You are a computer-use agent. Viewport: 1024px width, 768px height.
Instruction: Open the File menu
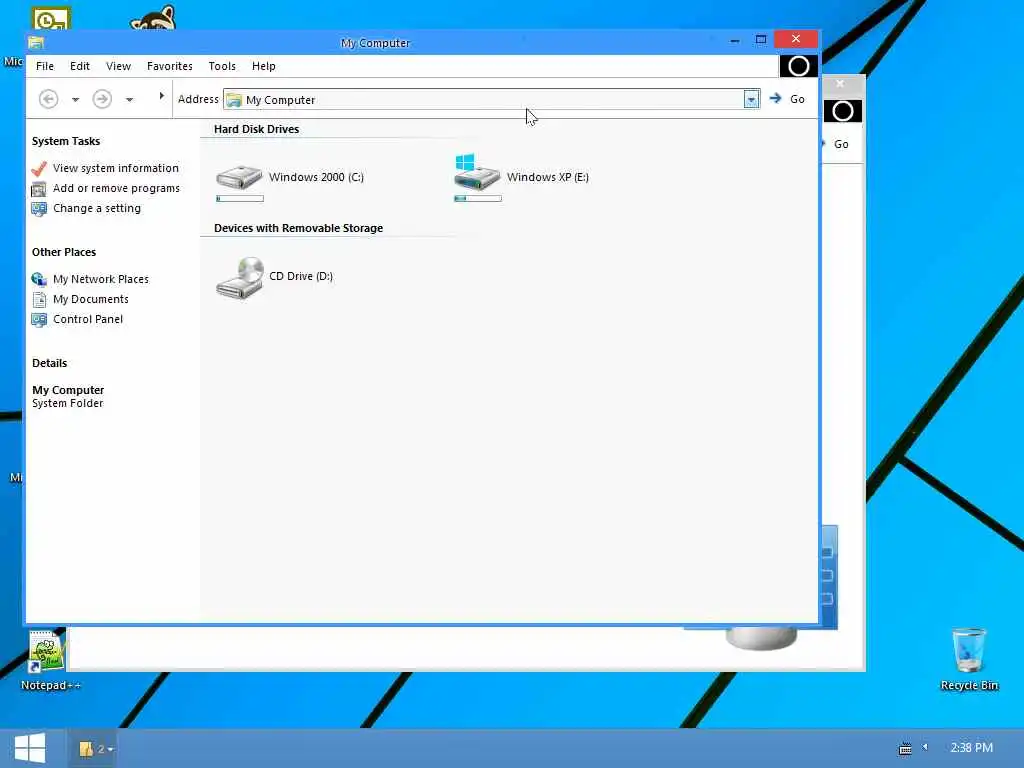click(x=45, y=66)
